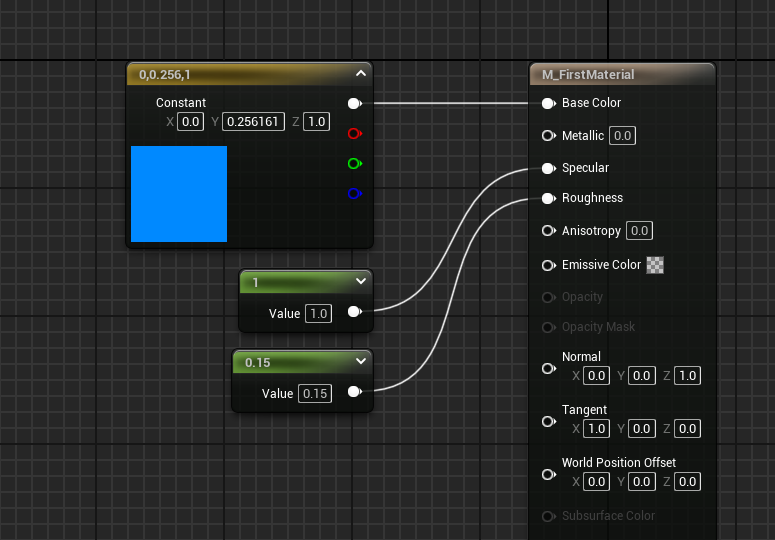This screenshot has width=775, height=540.
Task: Click the Tangent Z value field
Action: click(688, 428)
